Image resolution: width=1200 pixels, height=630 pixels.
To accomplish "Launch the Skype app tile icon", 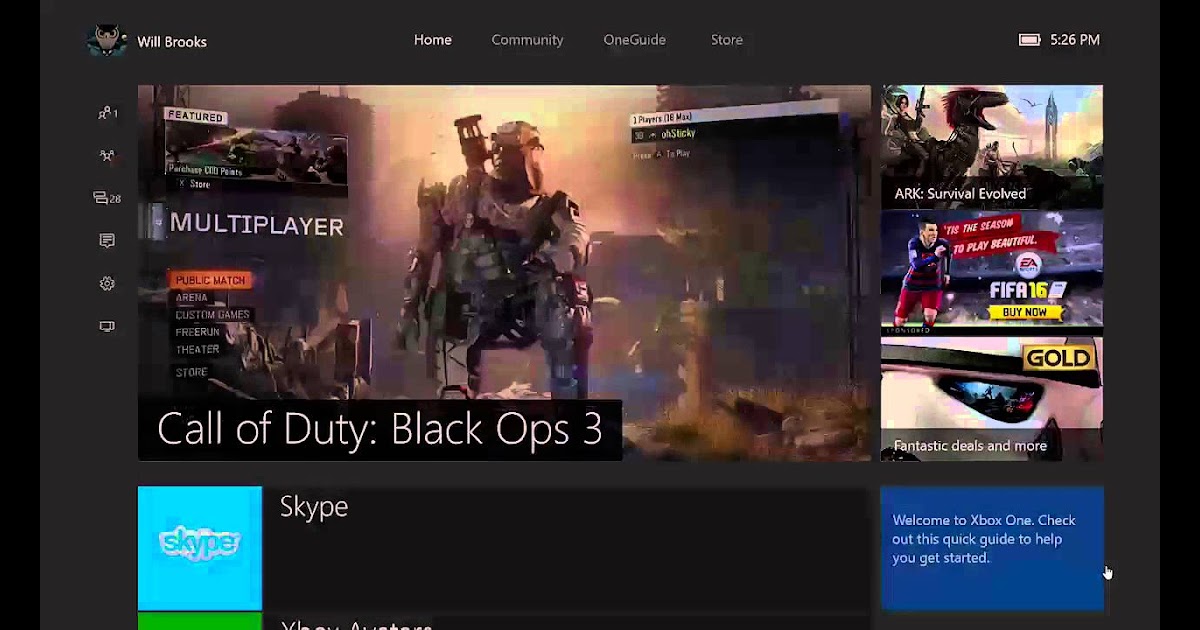I will click(200, 548).
